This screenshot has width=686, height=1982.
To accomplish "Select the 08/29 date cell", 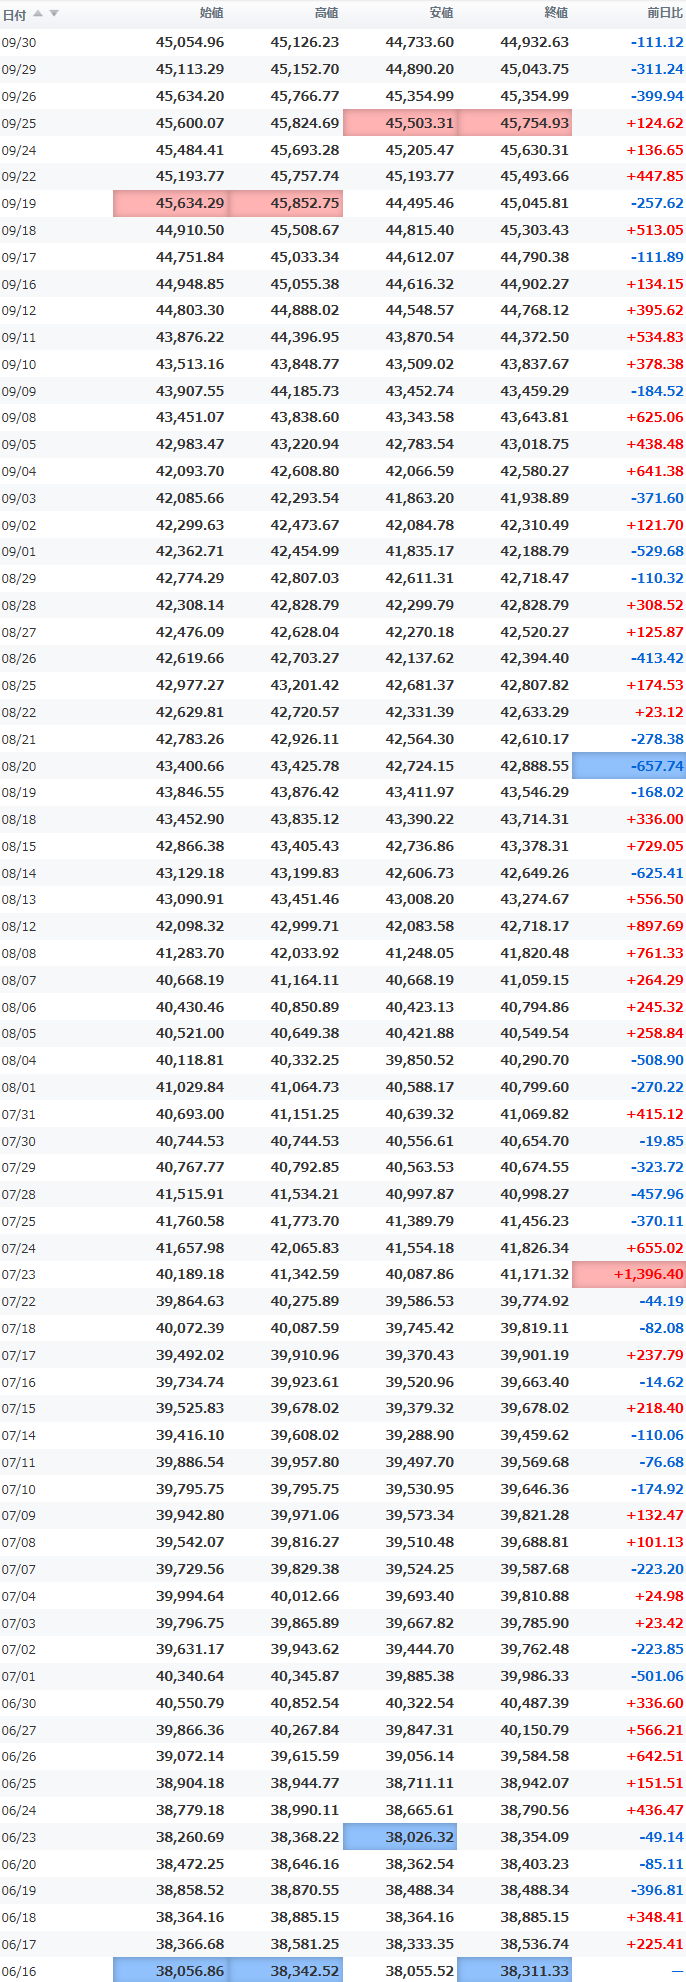I will coord(18,578).
